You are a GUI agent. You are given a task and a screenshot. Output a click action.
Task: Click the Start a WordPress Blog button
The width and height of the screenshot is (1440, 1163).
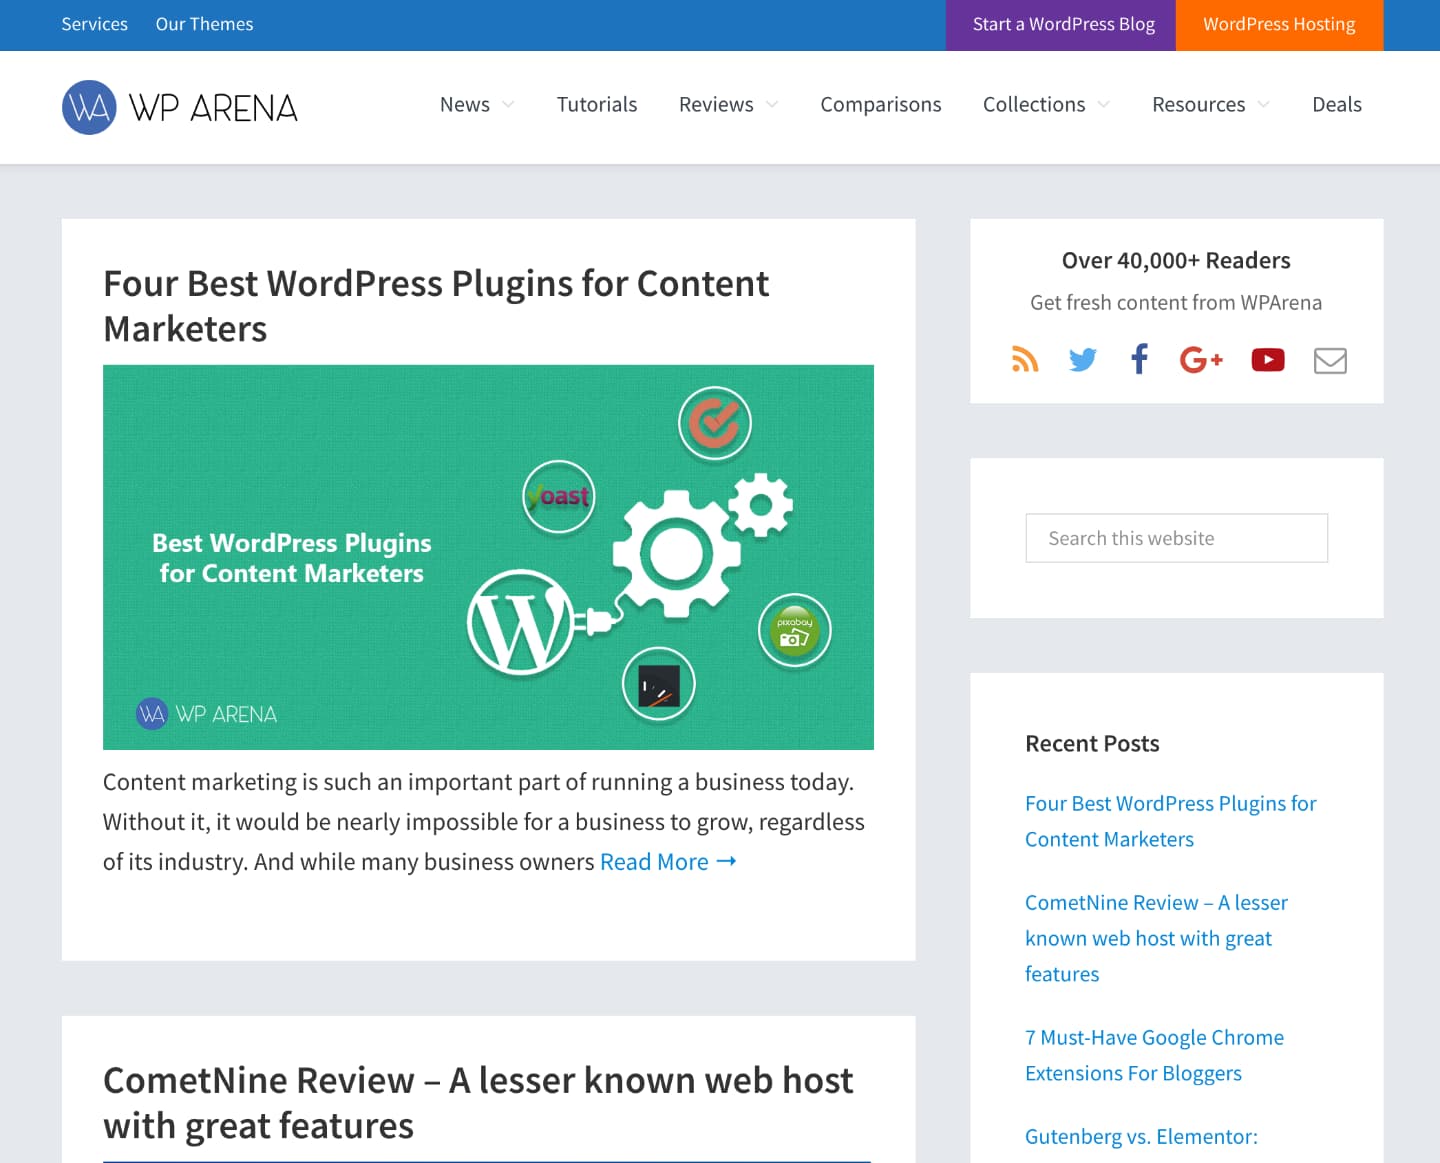coord(1063,25)
